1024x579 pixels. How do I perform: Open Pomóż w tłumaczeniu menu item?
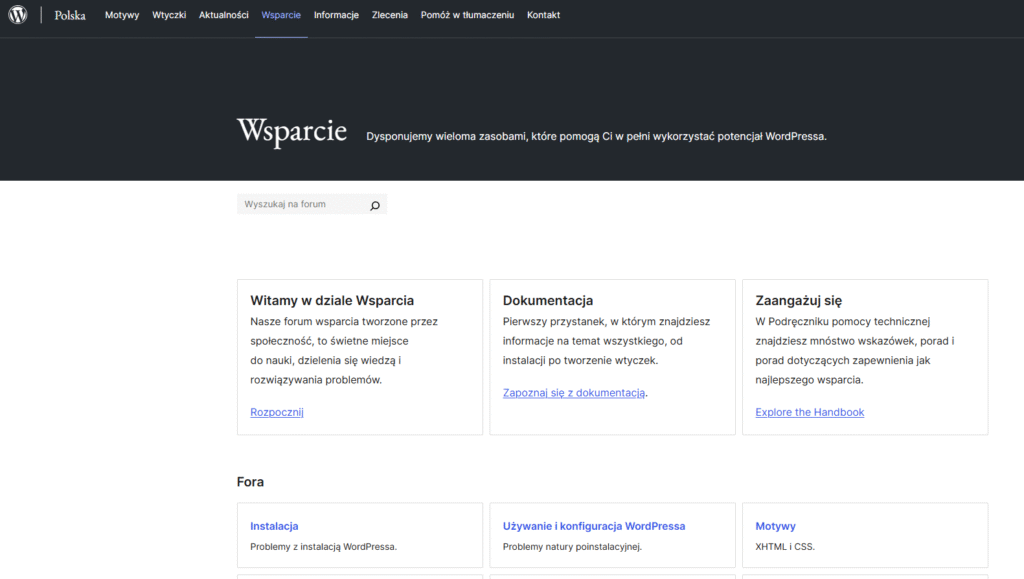(468, 15)
